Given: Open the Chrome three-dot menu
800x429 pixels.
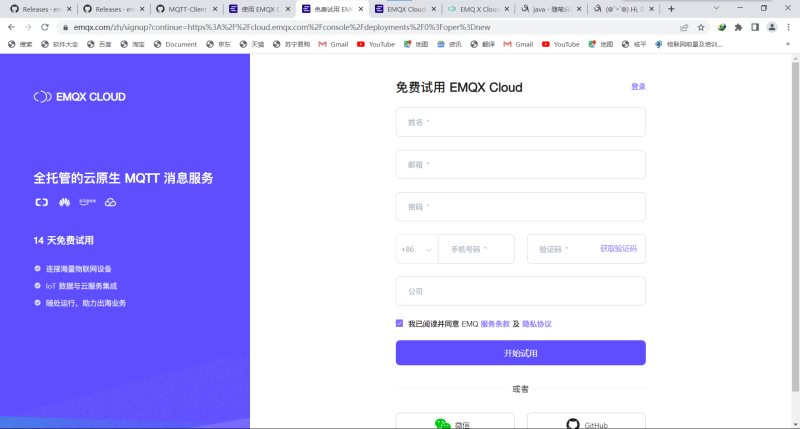Looking at the screenshot, I should [x=788, y=27].
